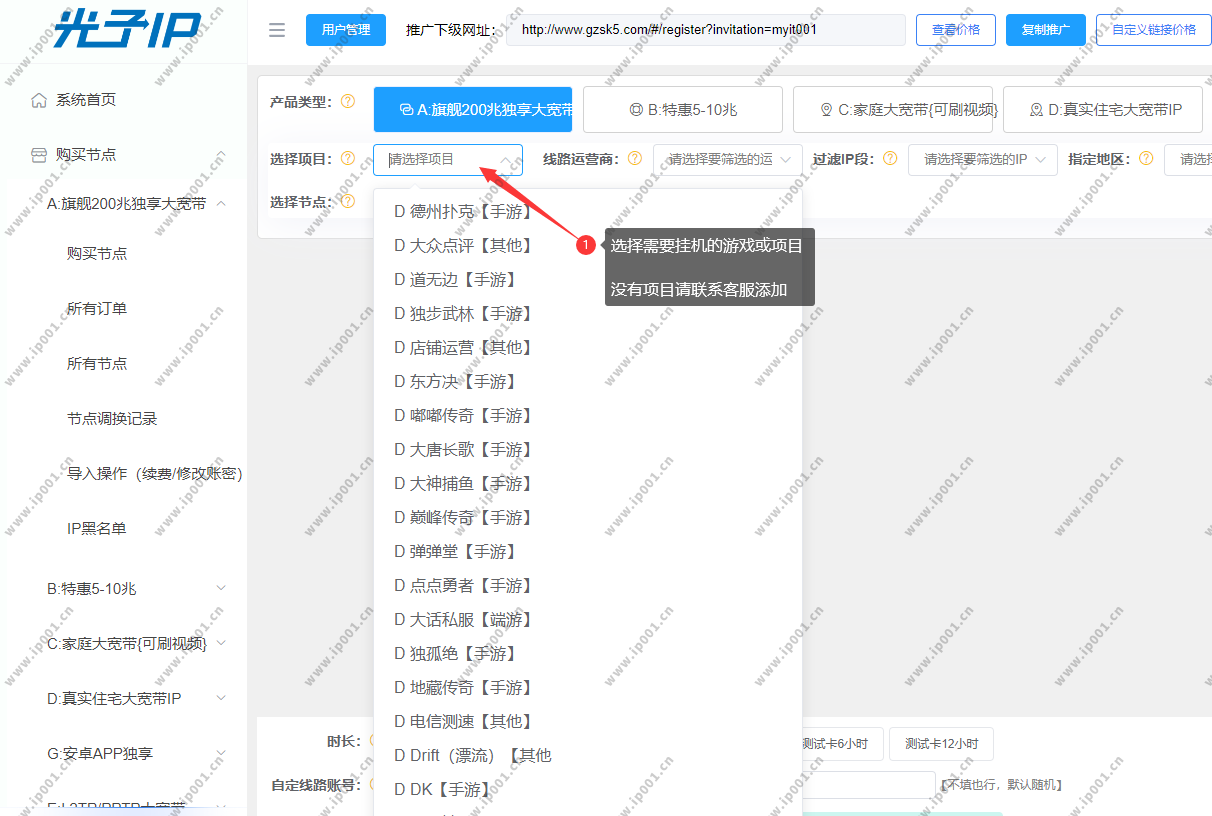Open the 线路运营商 filter dropdown
The width and height of the screenshot is (1212, 816).
[728, 160]
